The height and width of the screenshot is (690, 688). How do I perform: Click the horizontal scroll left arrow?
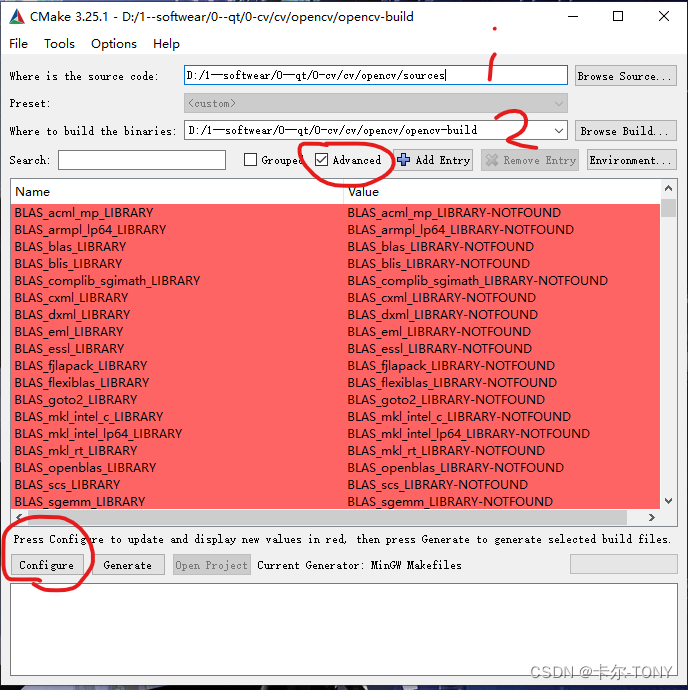click(x=19, y=518)
